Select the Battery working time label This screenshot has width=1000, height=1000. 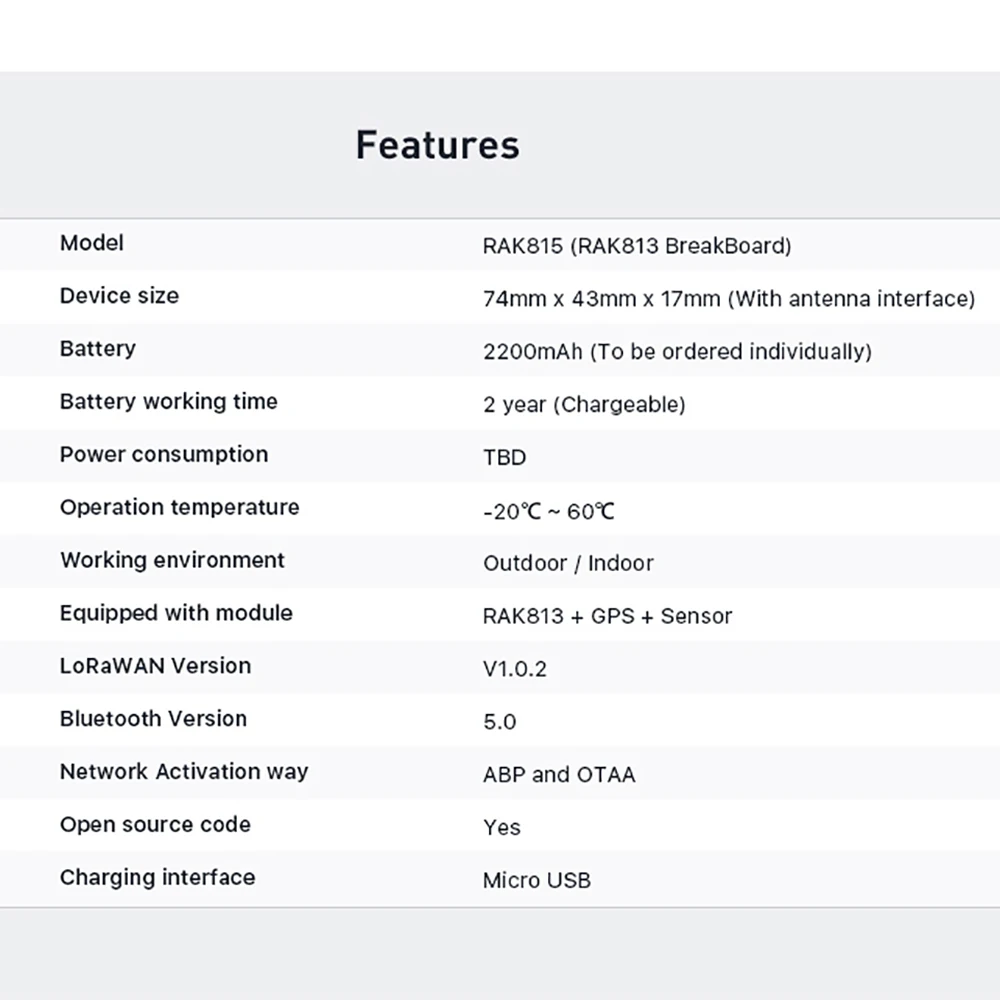pyautogui.click(x=168, y=402)
